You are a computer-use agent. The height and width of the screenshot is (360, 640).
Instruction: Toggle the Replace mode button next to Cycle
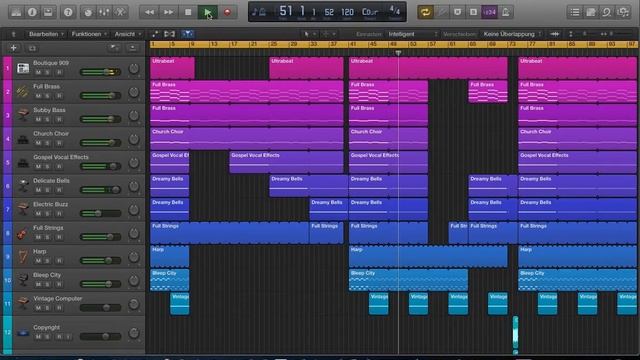[x=442, y=12]
